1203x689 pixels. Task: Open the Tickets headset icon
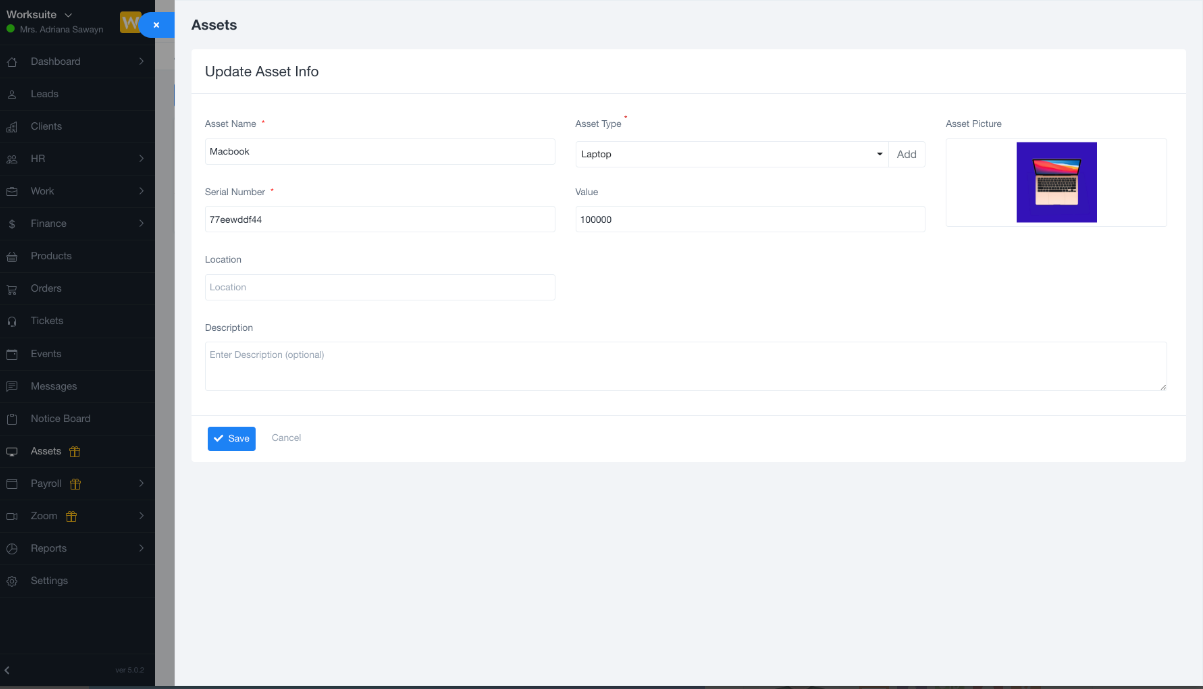(10, 321)
